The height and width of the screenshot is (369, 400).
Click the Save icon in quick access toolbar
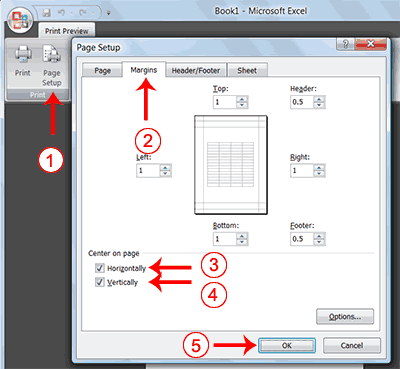tap(47, 13)
